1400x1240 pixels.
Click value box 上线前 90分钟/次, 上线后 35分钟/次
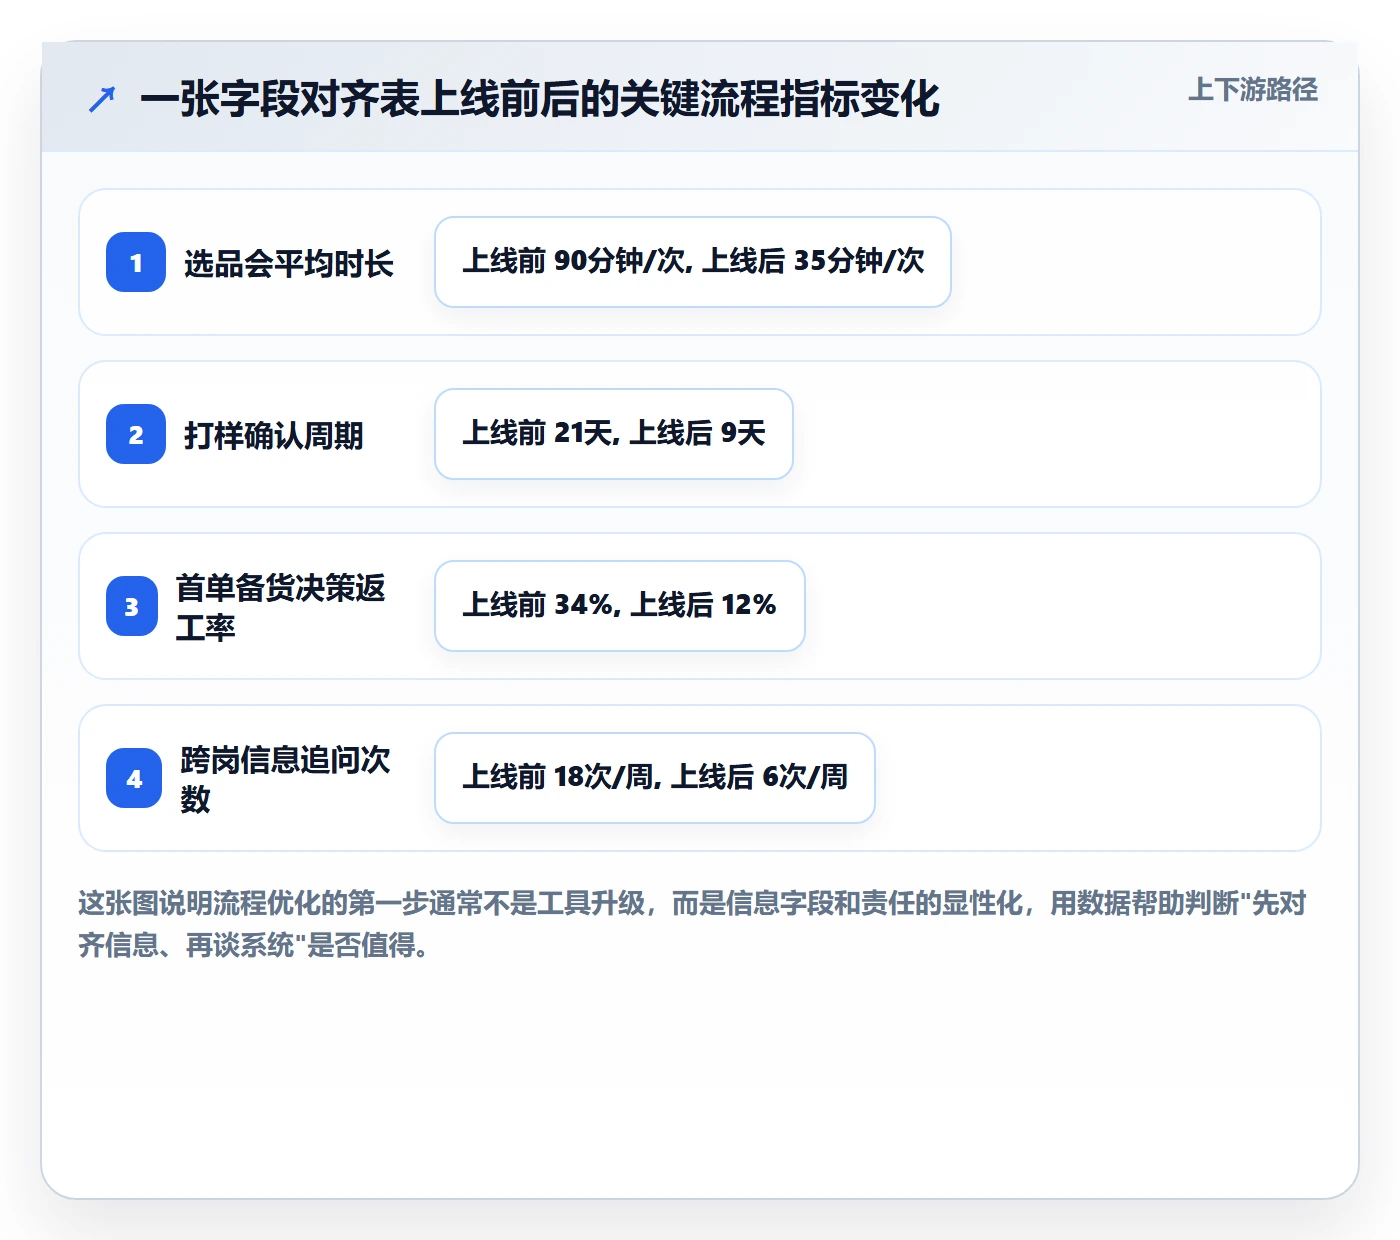coord(693,262)
